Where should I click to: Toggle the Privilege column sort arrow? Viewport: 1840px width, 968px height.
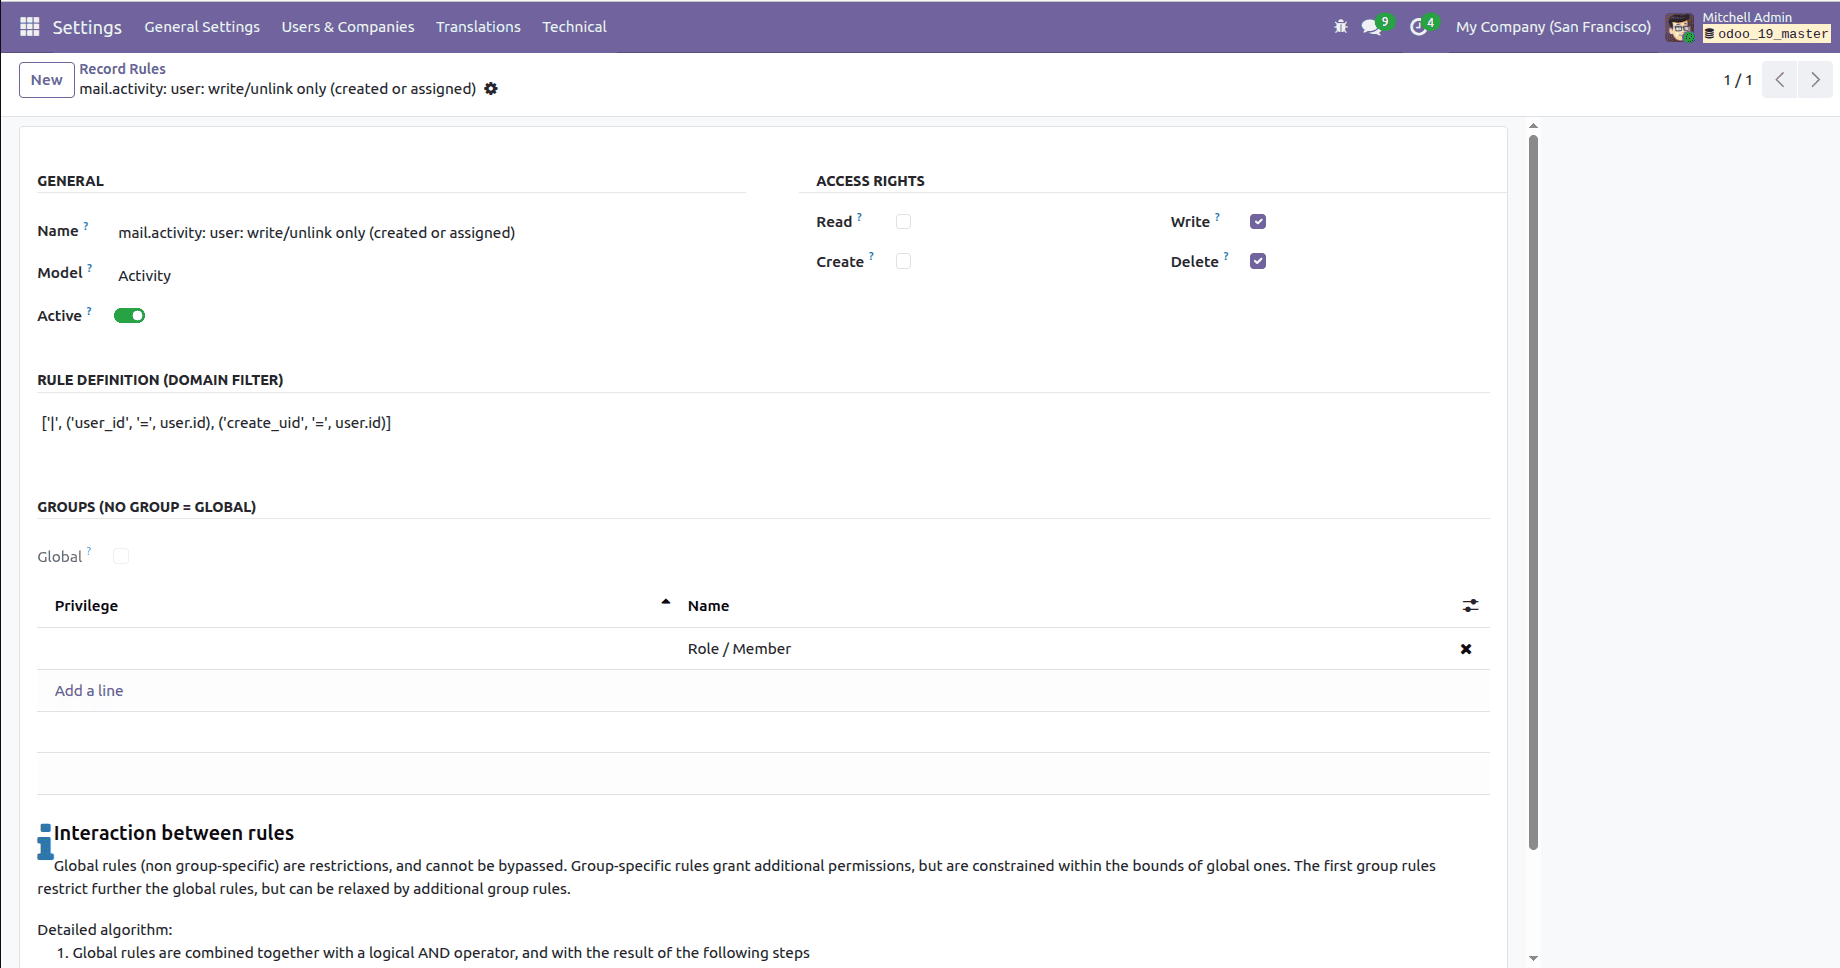[666, 601]
